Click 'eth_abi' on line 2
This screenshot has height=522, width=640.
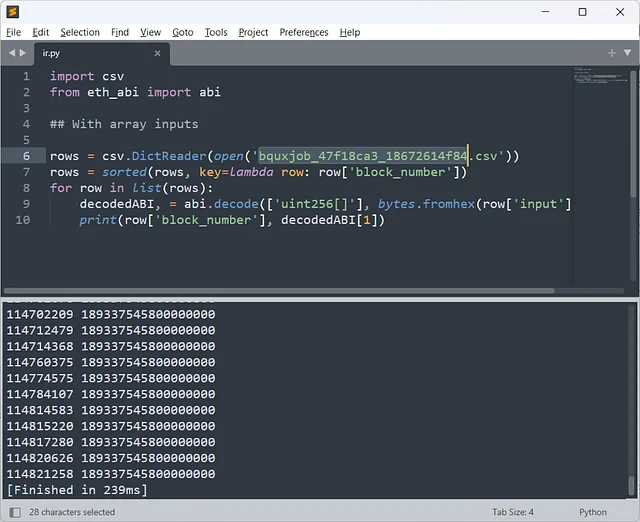(113, 92)
